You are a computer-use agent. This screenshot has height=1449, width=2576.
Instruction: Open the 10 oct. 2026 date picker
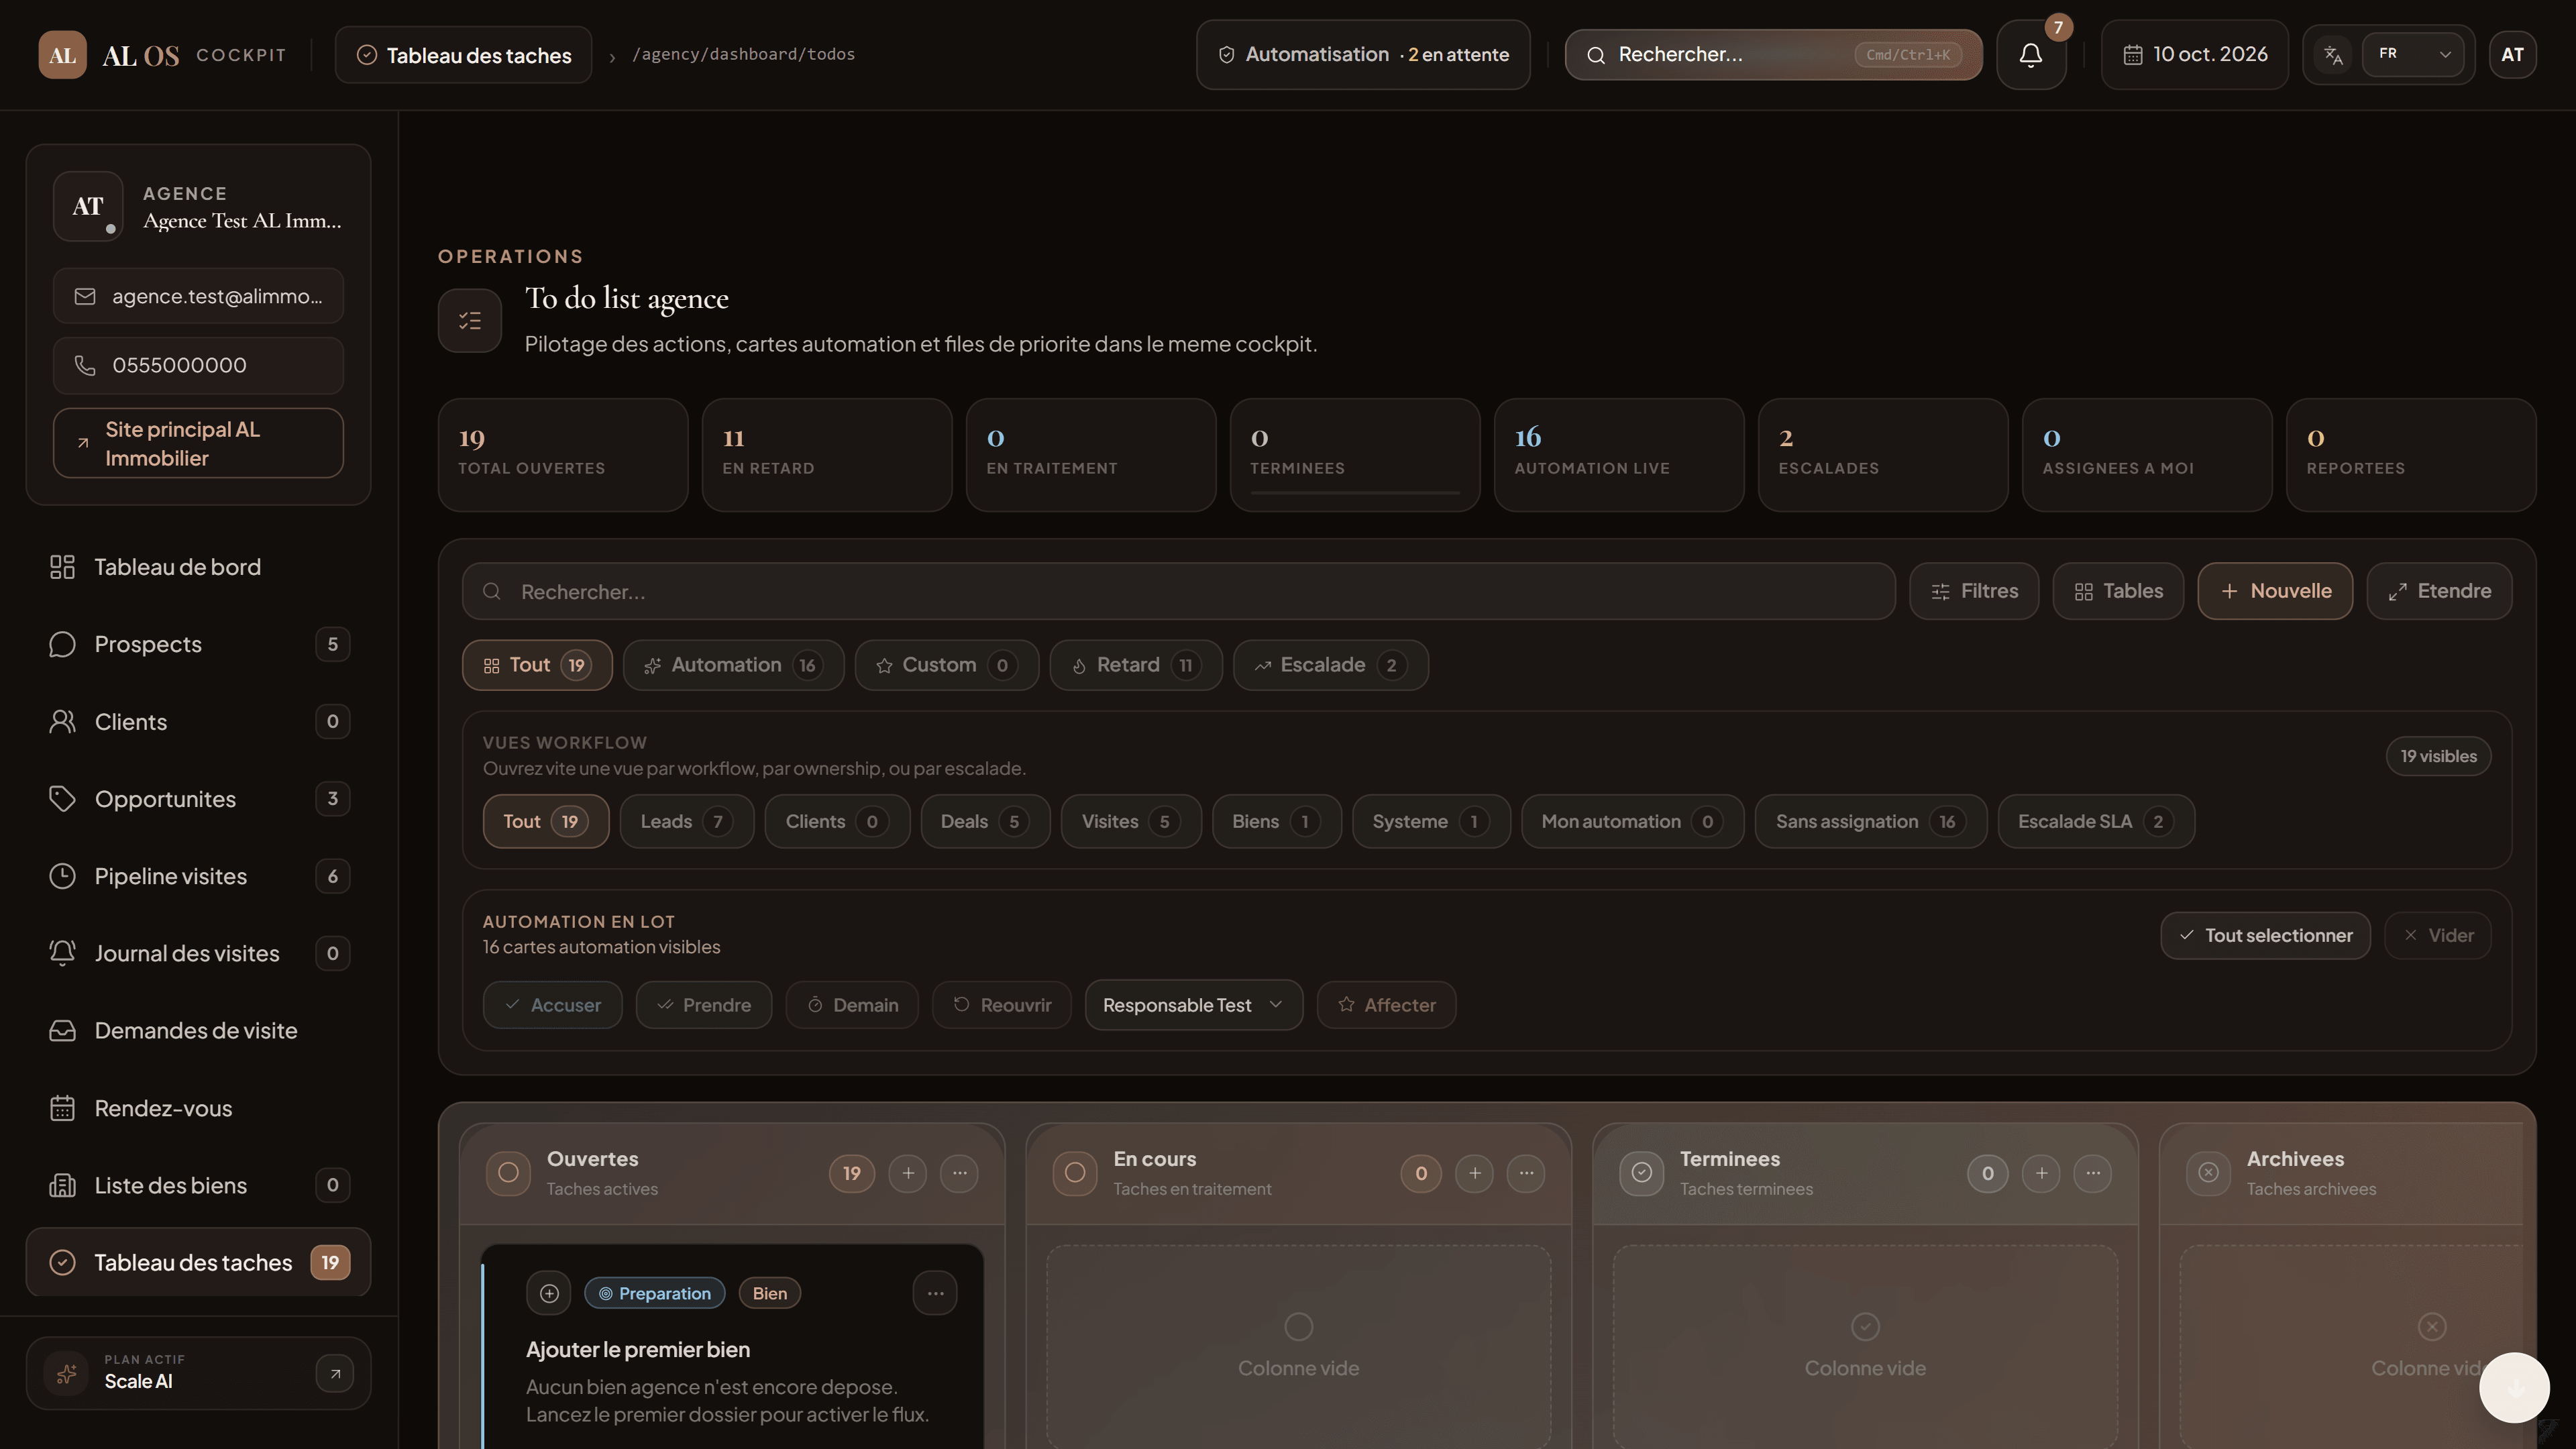(x=2194, y=55)
